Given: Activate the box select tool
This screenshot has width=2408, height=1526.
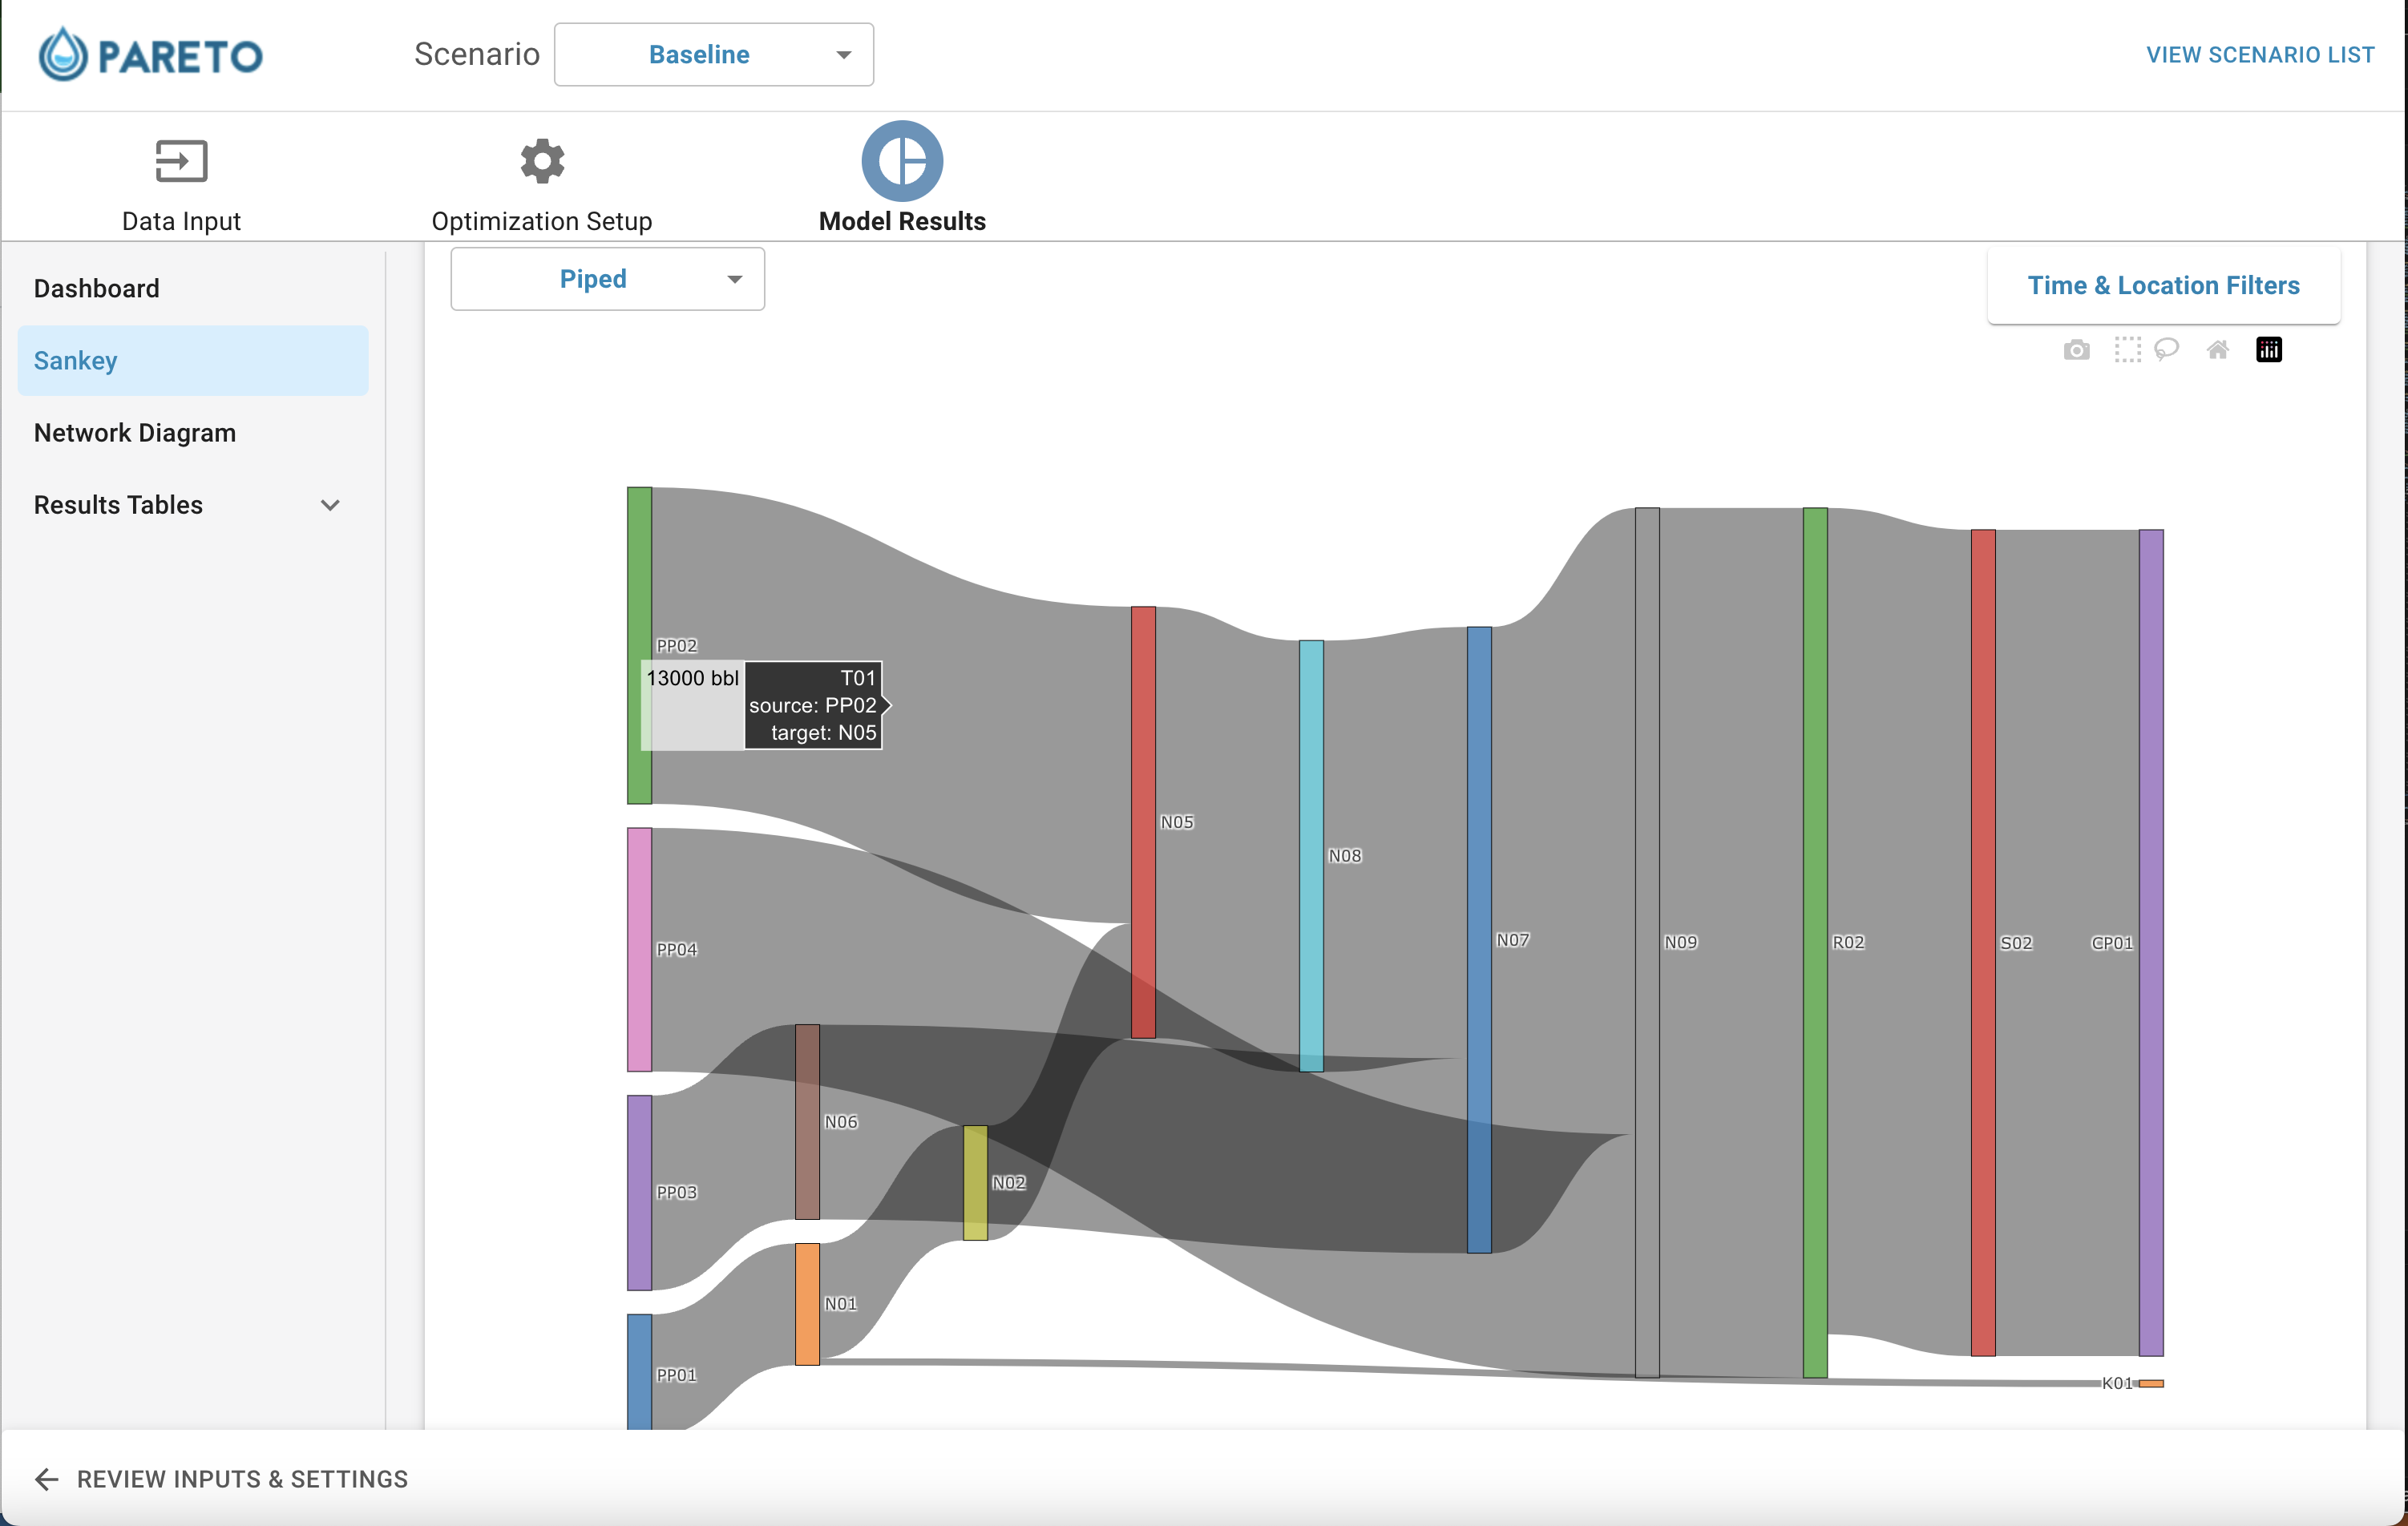Looking at the screenshot, I should click(2127, 350).
